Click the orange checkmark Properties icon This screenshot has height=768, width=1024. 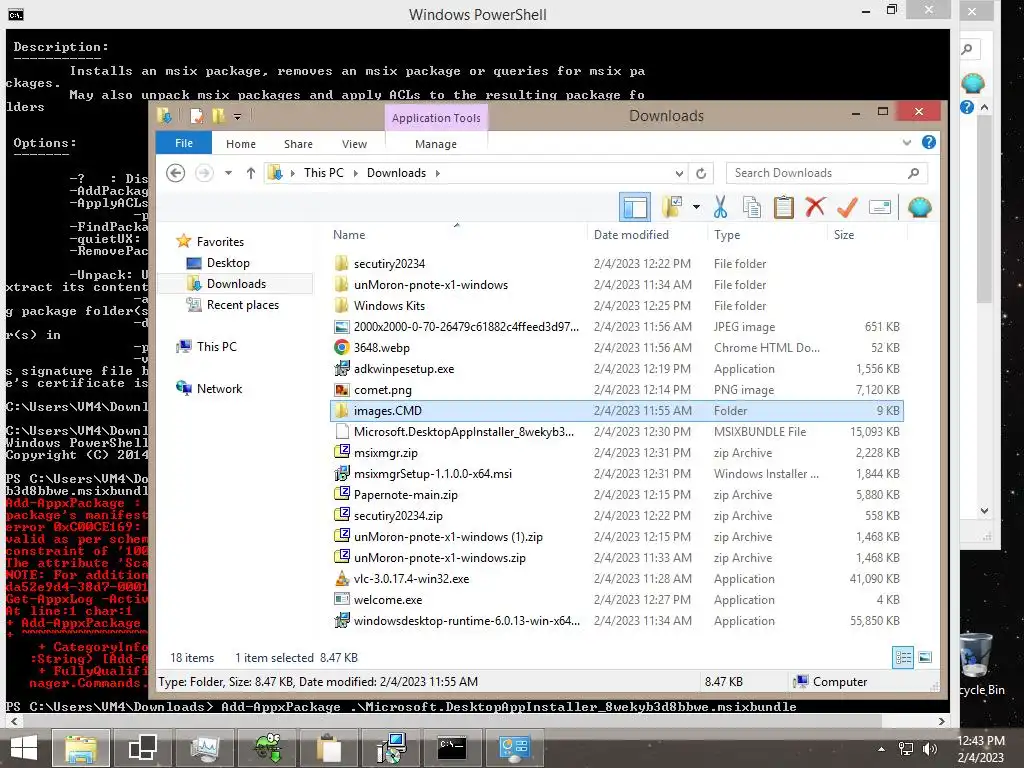(847, 208)
